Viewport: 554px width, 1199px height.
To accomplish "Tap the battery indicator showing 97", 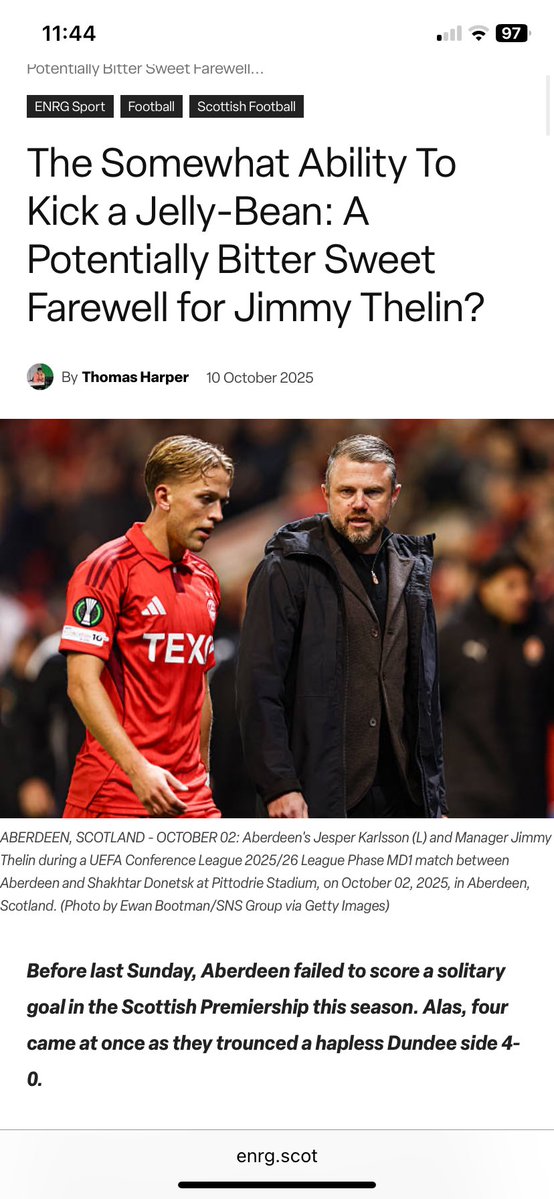I will (512, 33).
